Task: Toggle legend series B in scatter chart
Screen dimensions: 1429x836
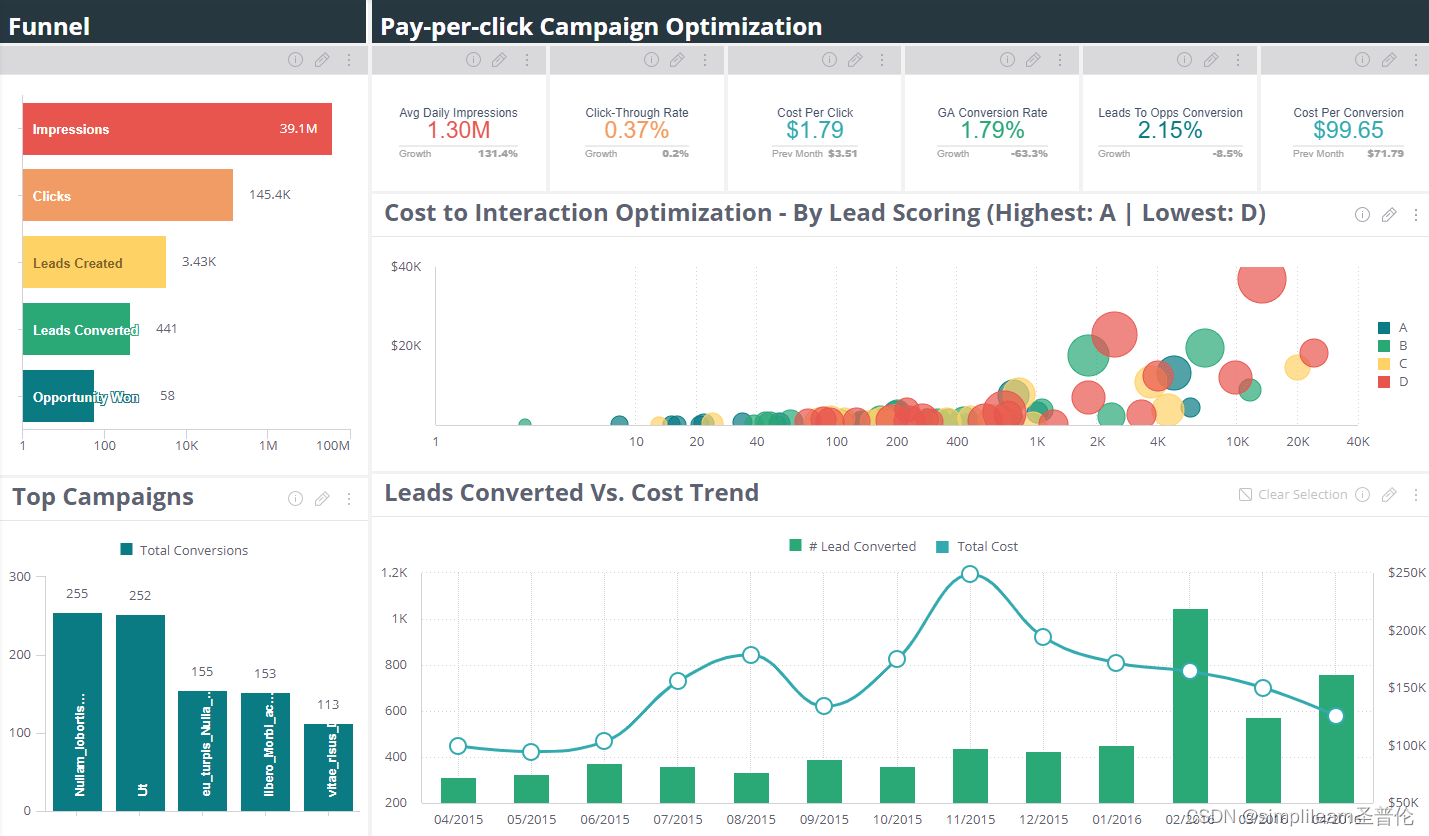Action: [1393, 346]
